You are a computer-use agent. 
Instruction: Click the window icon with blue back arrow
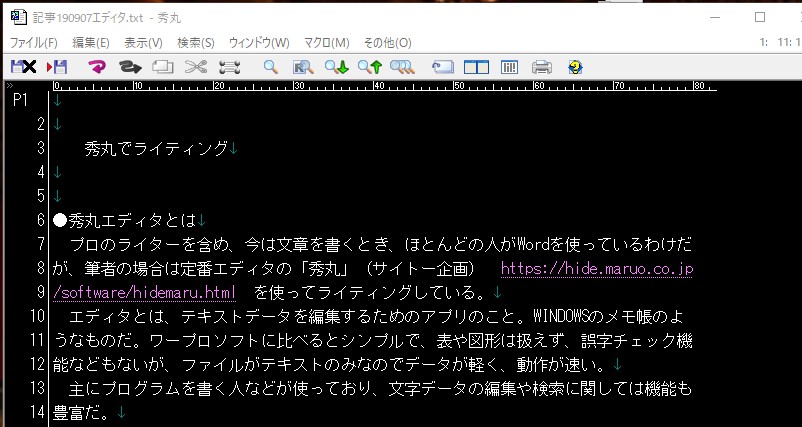pyautogui.click(x=443, y=66)
